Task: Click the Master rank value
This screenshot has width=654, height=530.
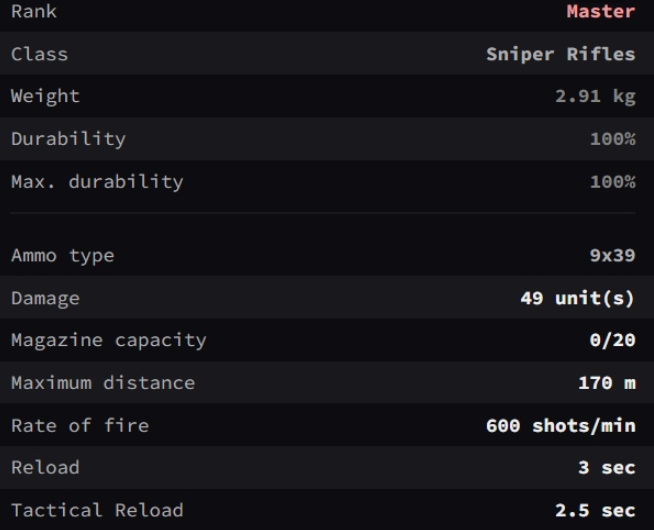Action: [601, 11]
